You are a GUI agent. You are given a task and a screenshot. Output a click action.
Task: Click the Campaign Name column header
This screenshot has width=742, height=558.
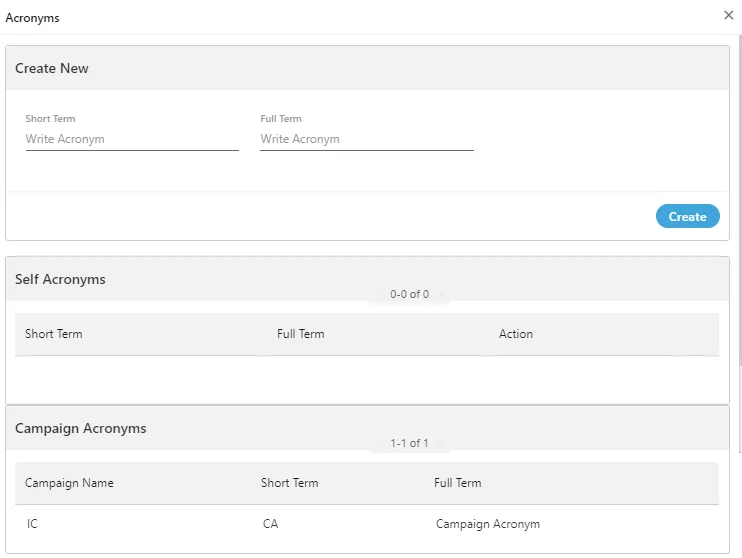pos(69,483)
